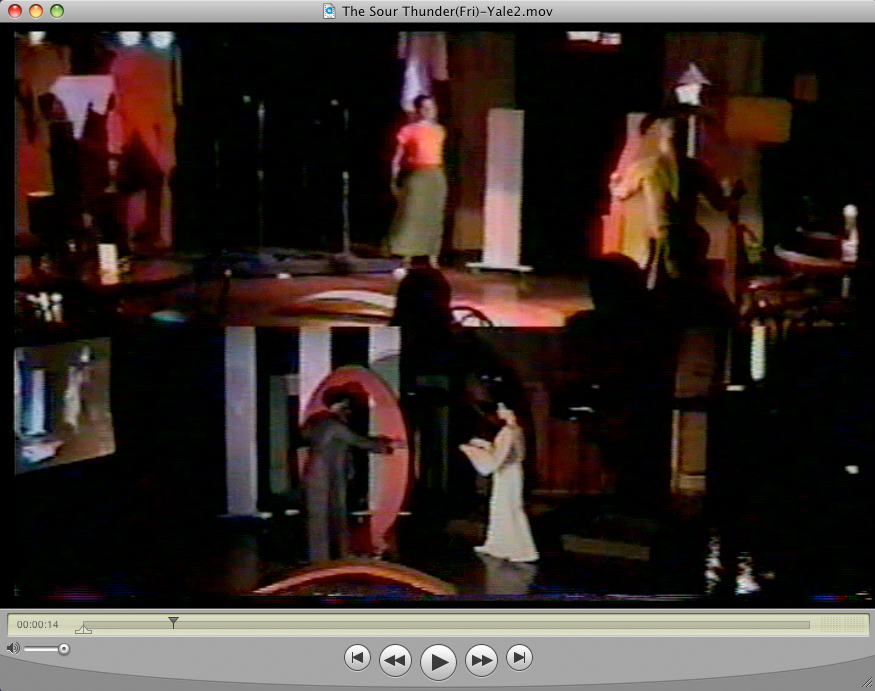Click the volume slider track left of knob
Image resolution: width=875 pixels, height=691 pixels.
pos(40,649)
